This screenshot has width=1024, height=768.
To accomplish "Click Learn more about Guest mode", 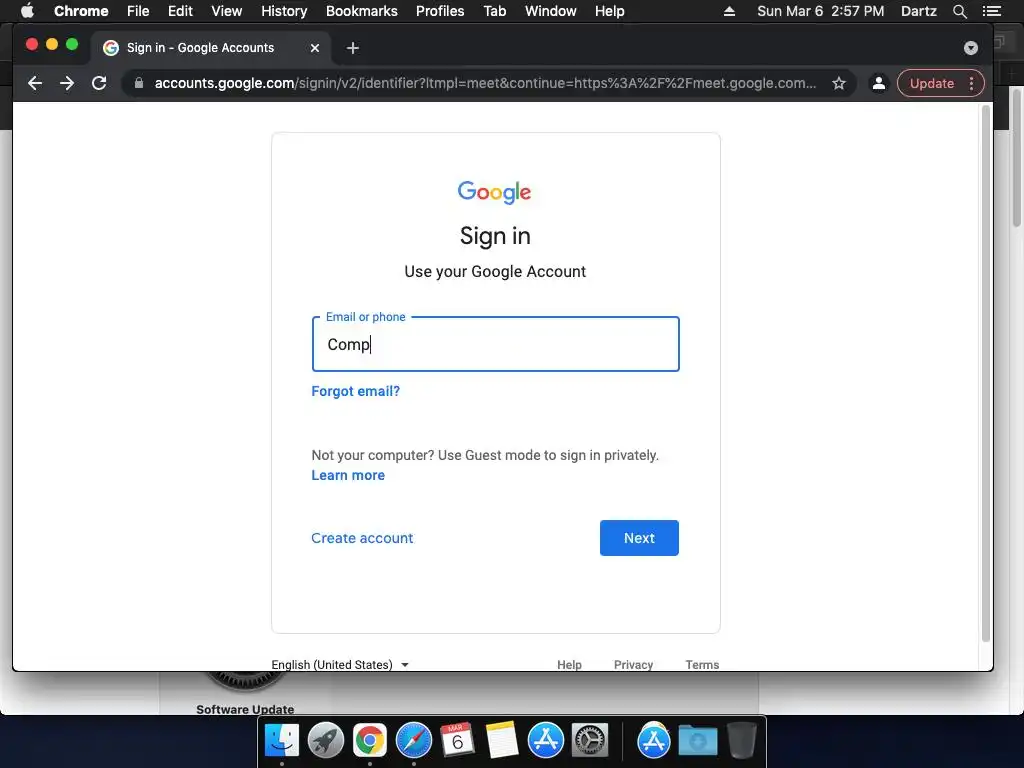I will pos(348,475).
